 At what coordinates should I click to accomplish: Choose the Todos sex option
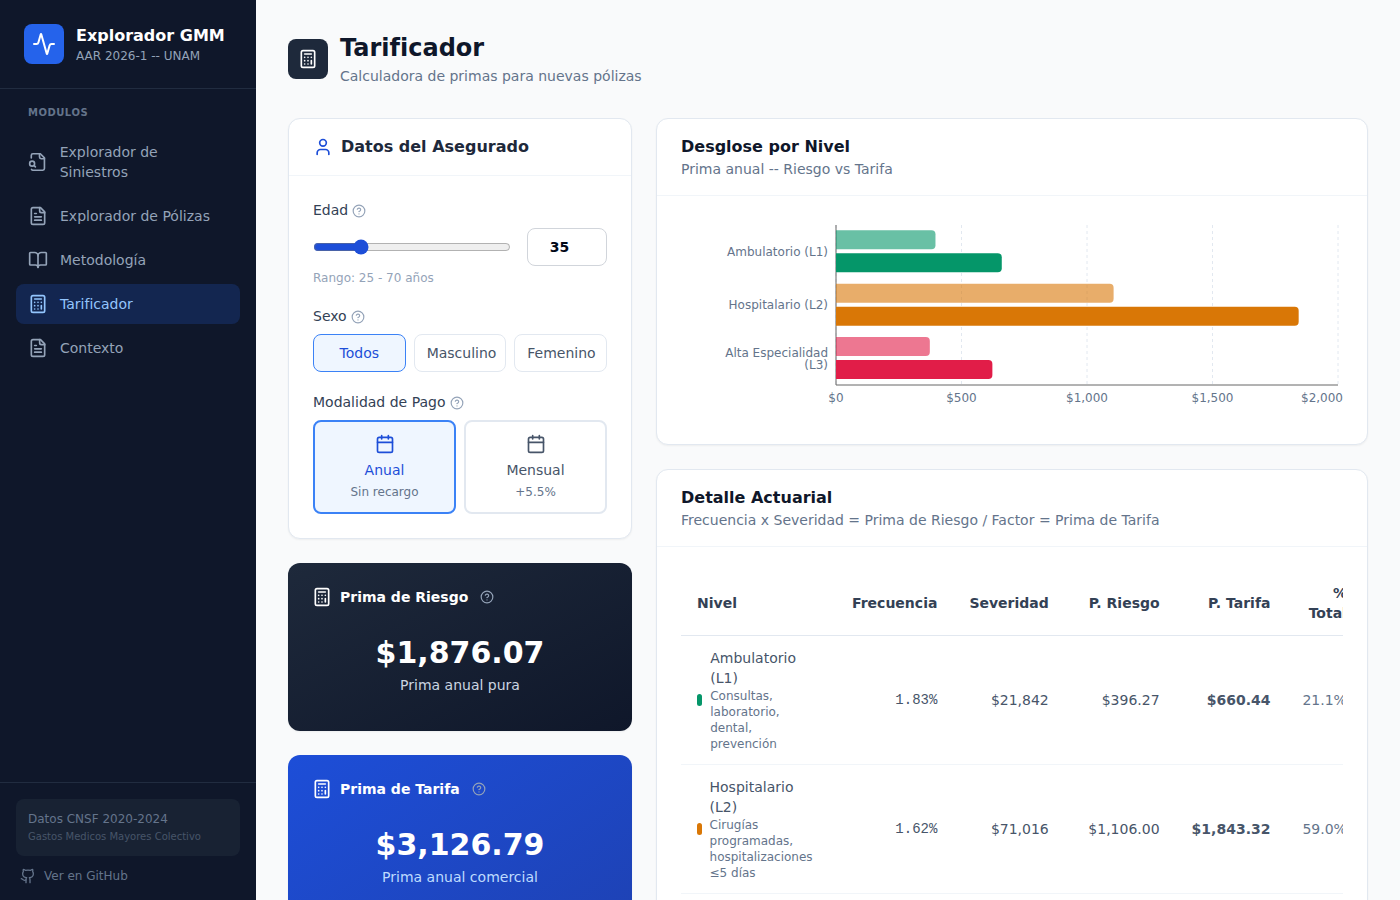pyautogui.click(x=359, y=353)
